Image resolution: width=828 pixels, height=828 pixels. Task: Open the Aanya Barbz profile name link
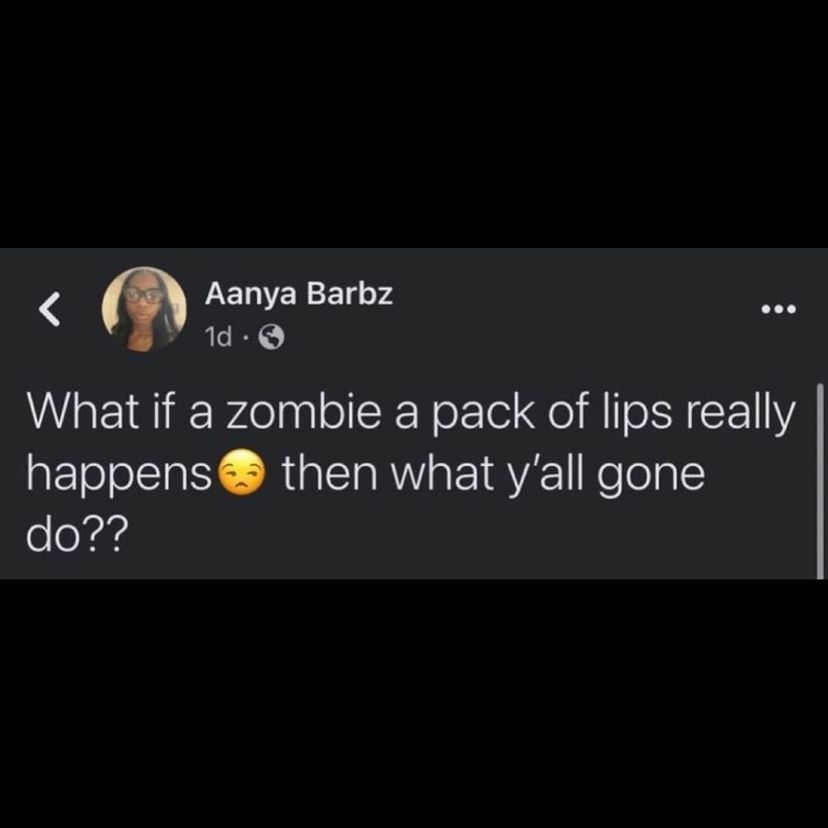[299, 293]
